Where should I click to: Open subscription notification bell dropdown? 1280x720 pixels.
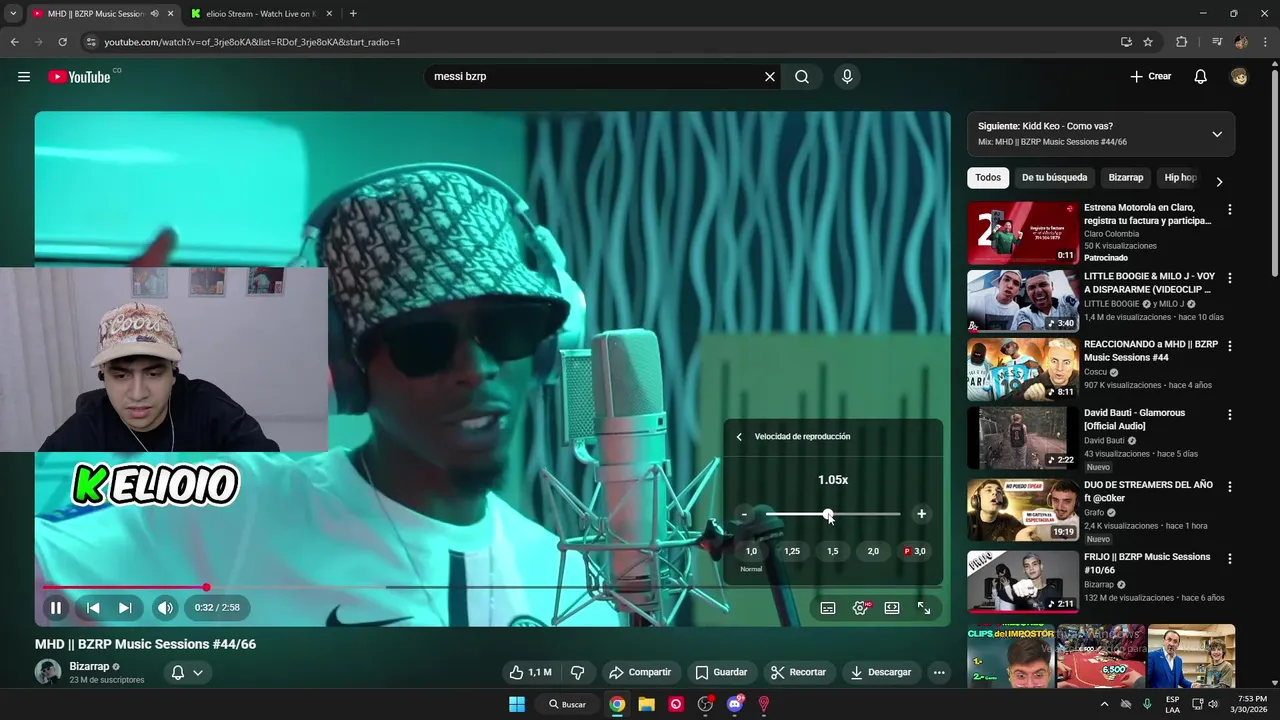click(x=187, y=672)
